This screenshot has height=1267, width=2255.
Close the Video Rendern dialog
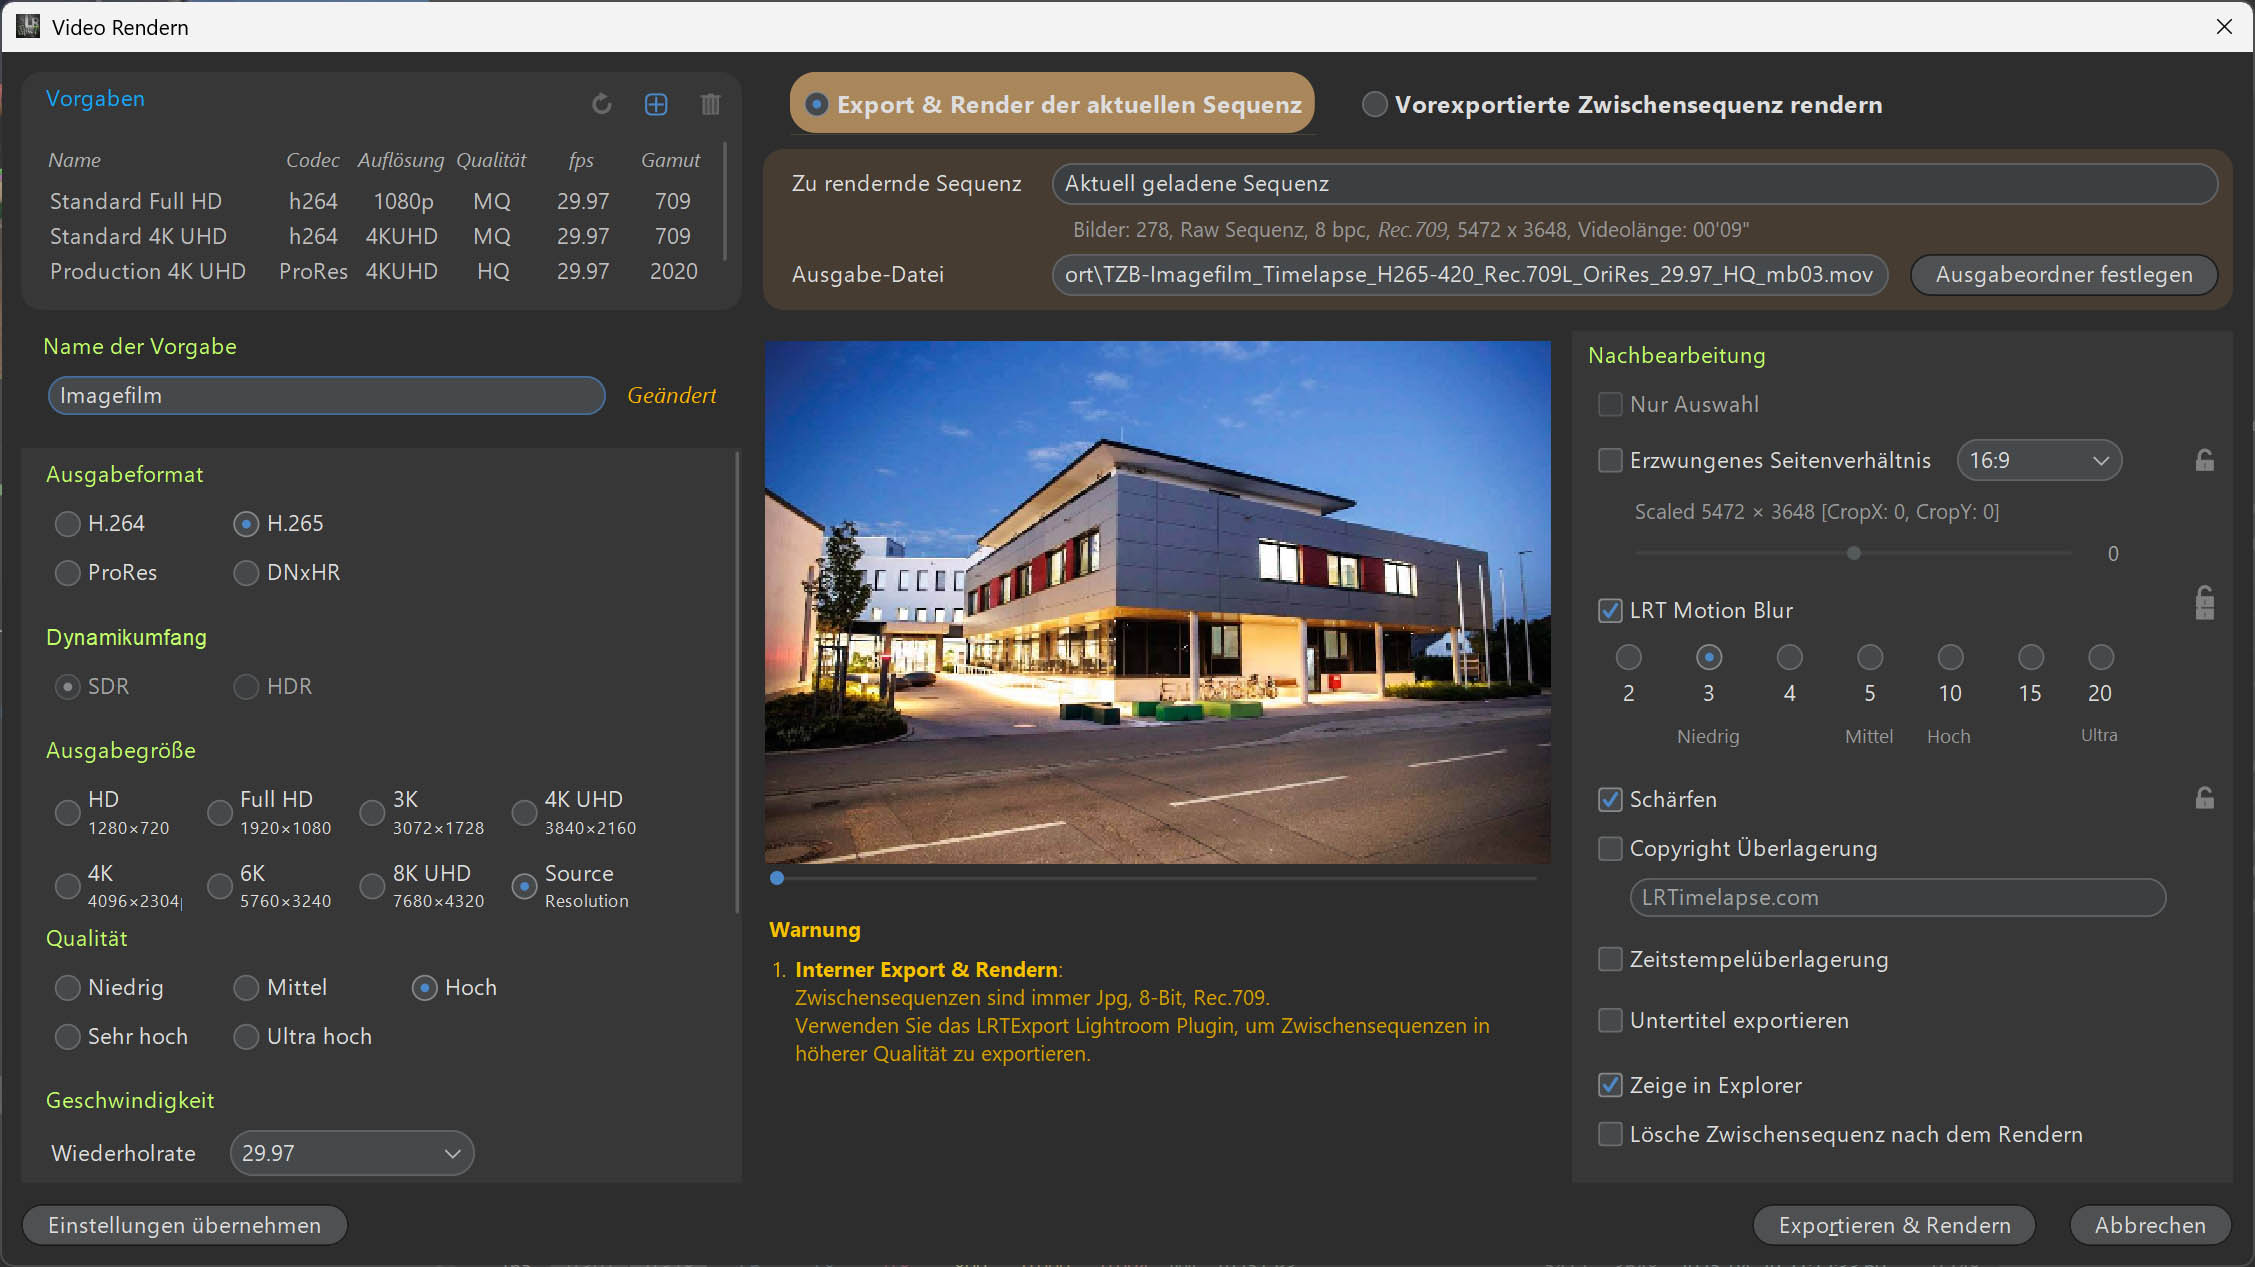2224,27
